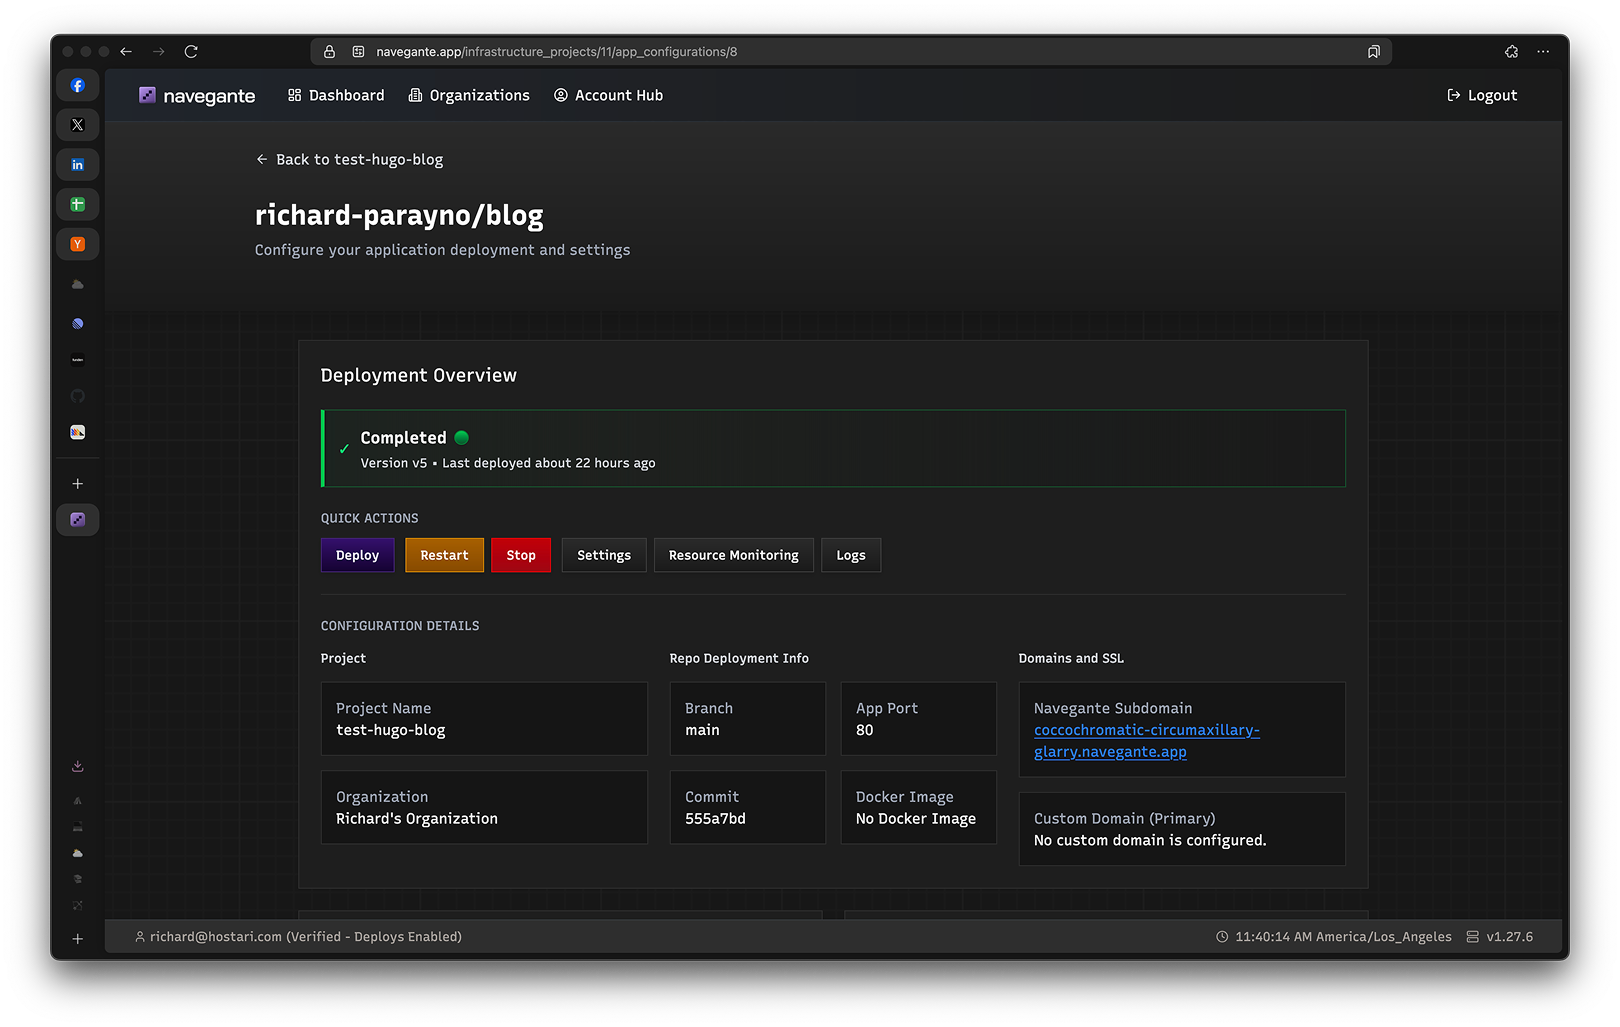Open Facebook from the browser sidebar

pos(77,85)
